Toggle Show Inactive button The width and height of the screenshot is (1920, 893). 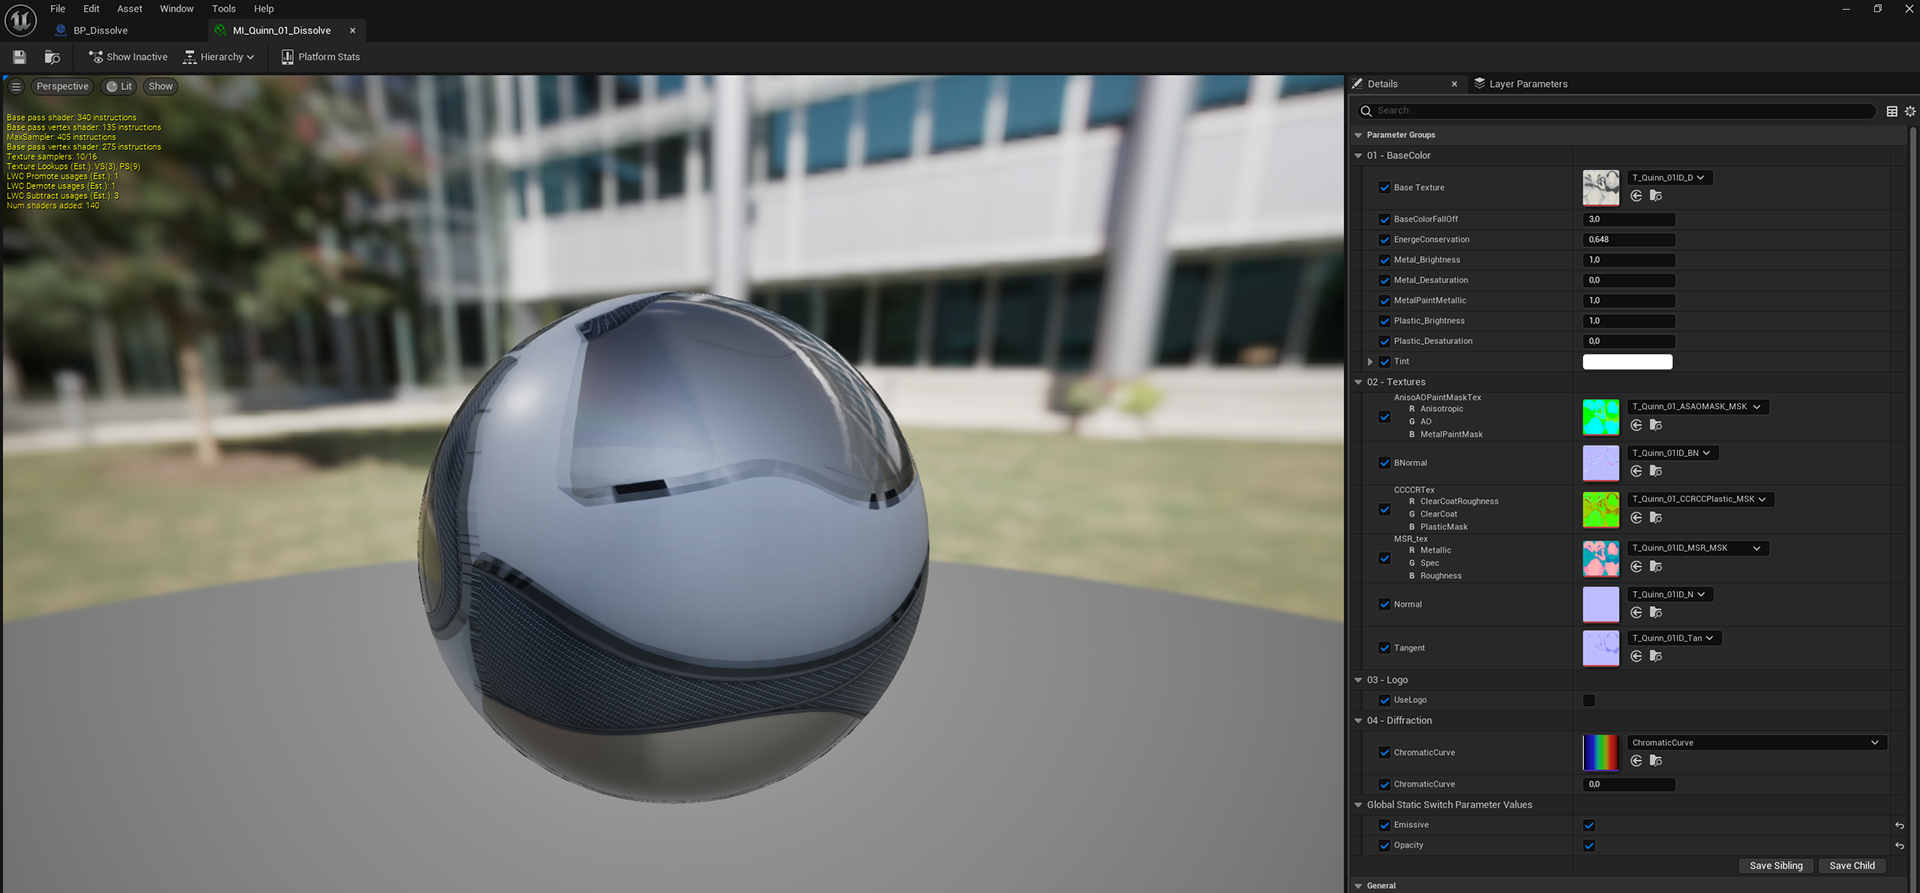point(128,57)
